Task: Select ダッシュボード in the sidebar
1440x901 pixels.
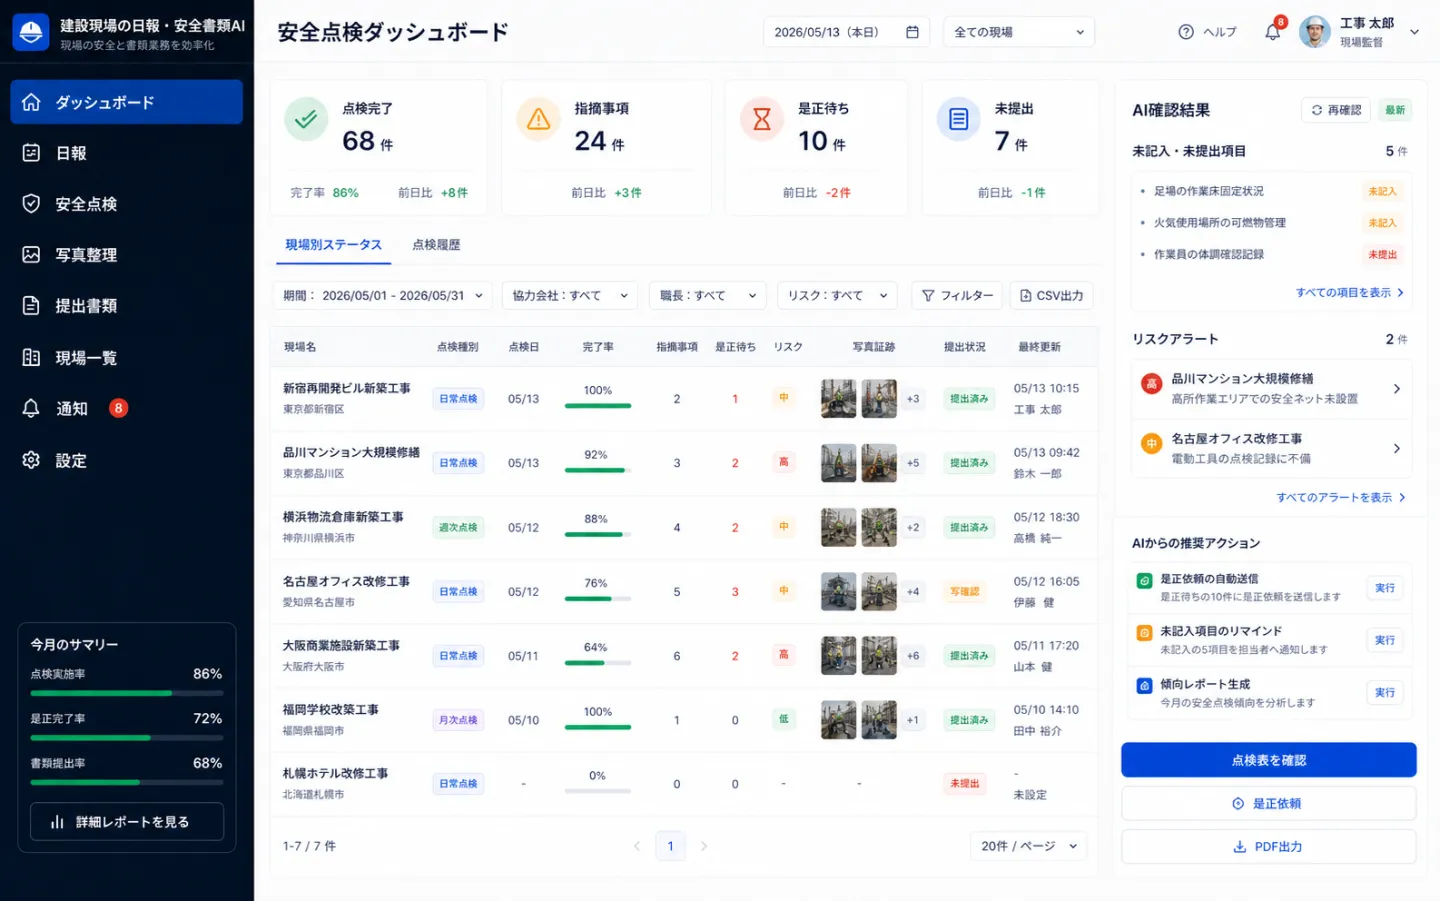Action: (x=126, y=102)
